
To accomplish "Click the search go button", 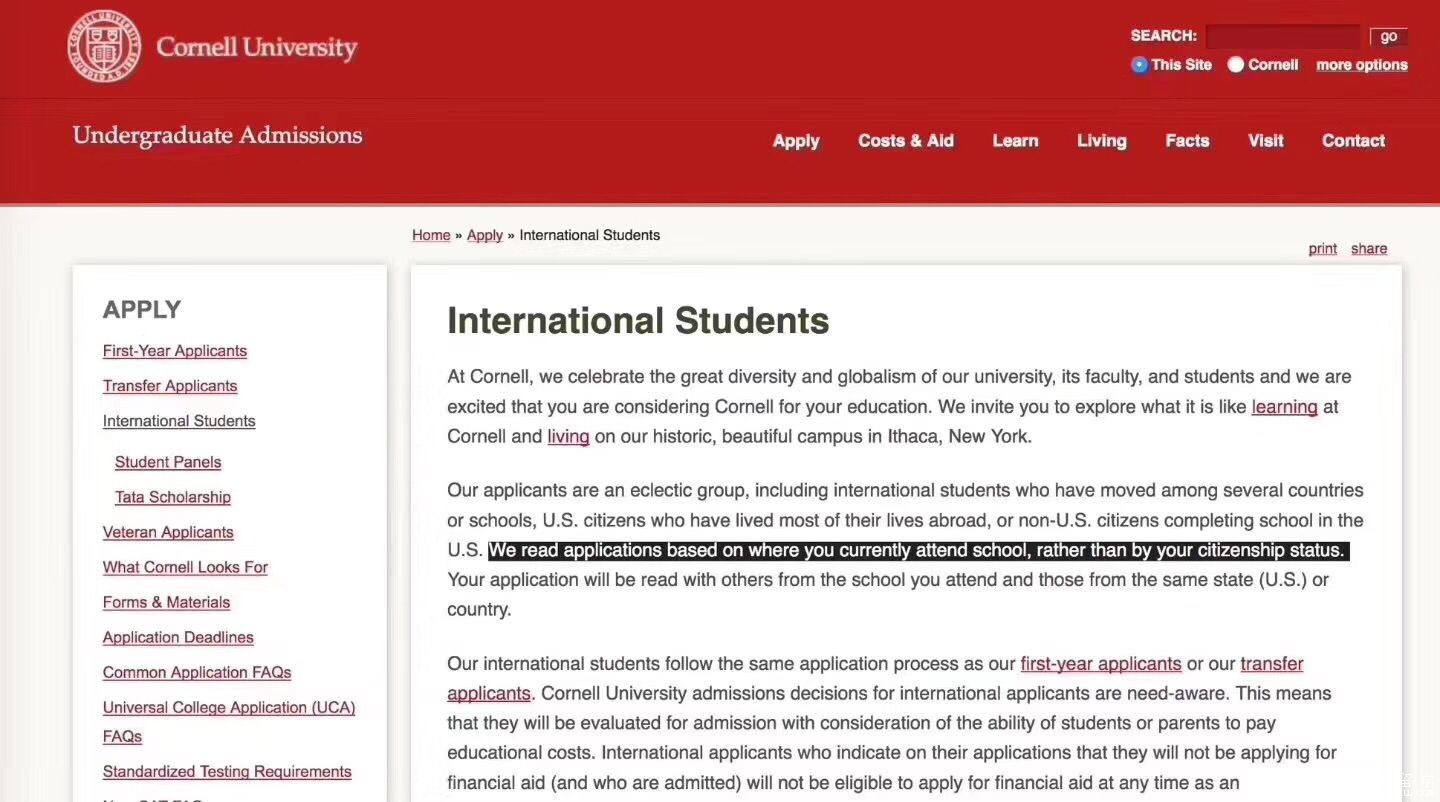I will (x=1389, y=36).
